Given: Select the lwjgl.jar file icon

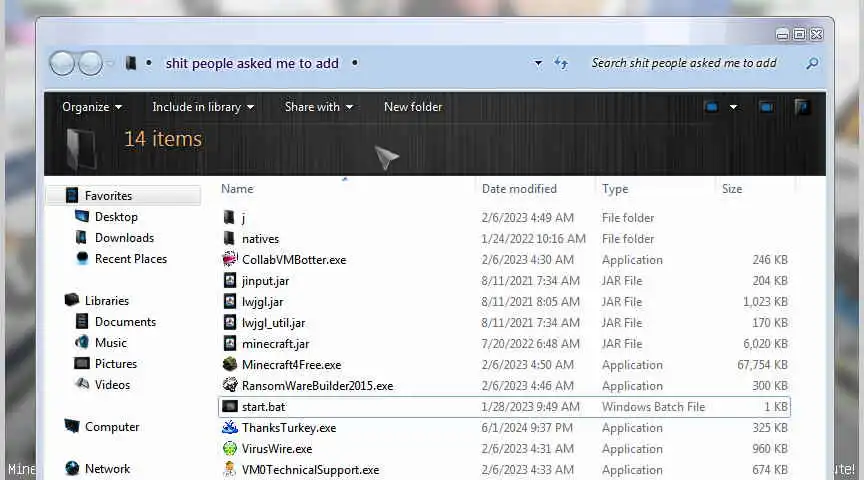Looking at the screenshot, I should tap(230, 301).
